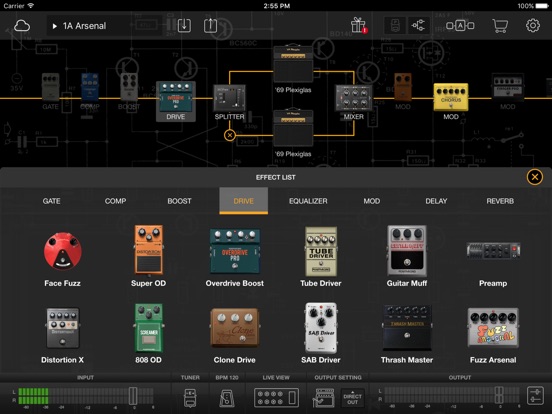552x414 pixels.
Task: Select the GATE pedal in chain
Action: pos(51,92)
